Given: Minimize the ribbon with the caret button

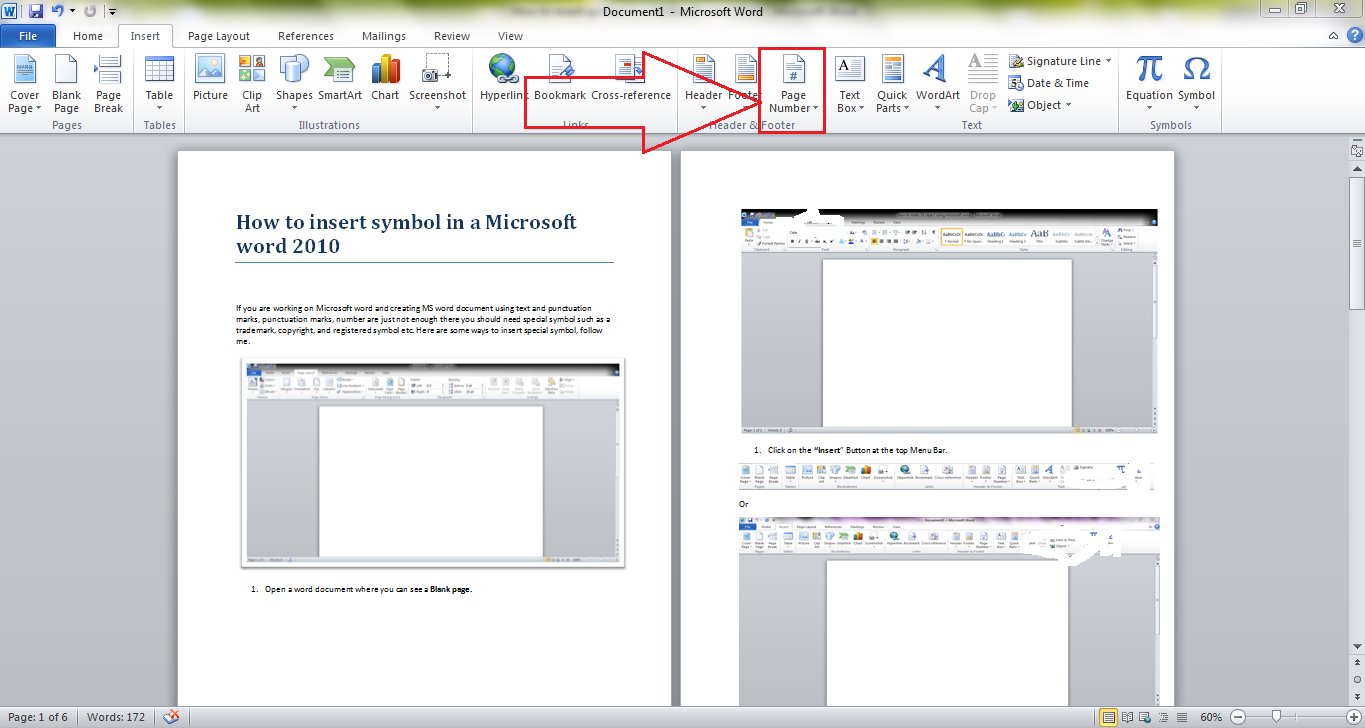Looking at the screenshot, I should pyautogui.click(x=1334, y=35).
